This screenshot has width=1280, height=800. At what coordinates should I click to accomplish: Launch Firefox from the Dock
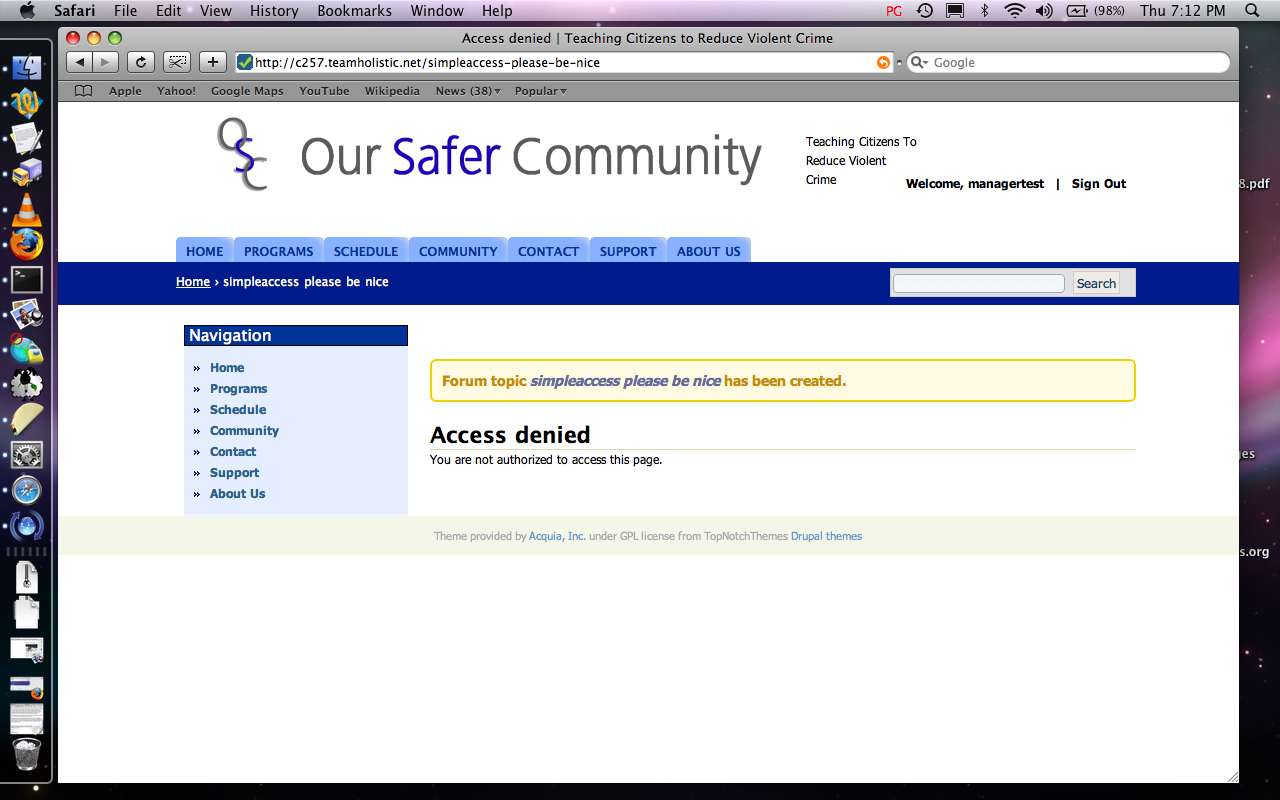point(26,244)
